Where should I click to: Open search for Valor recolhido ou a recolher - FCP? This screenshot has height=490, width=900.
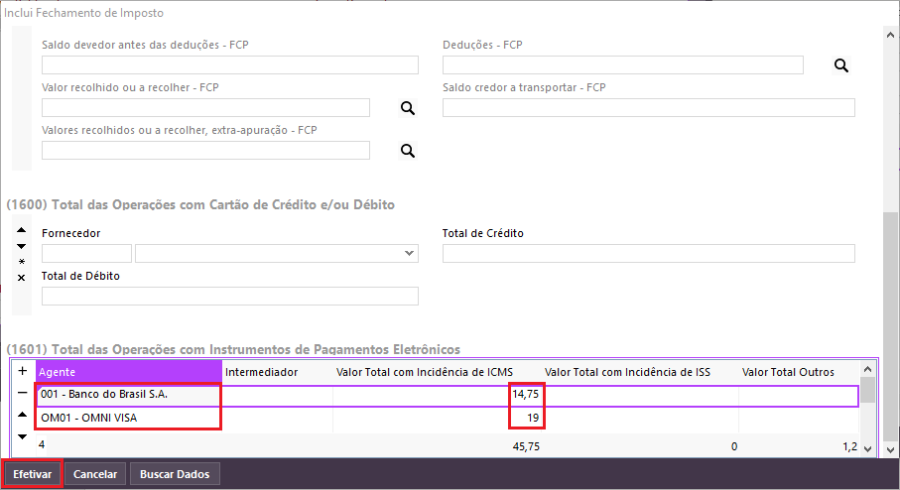(x=408, y=108)
